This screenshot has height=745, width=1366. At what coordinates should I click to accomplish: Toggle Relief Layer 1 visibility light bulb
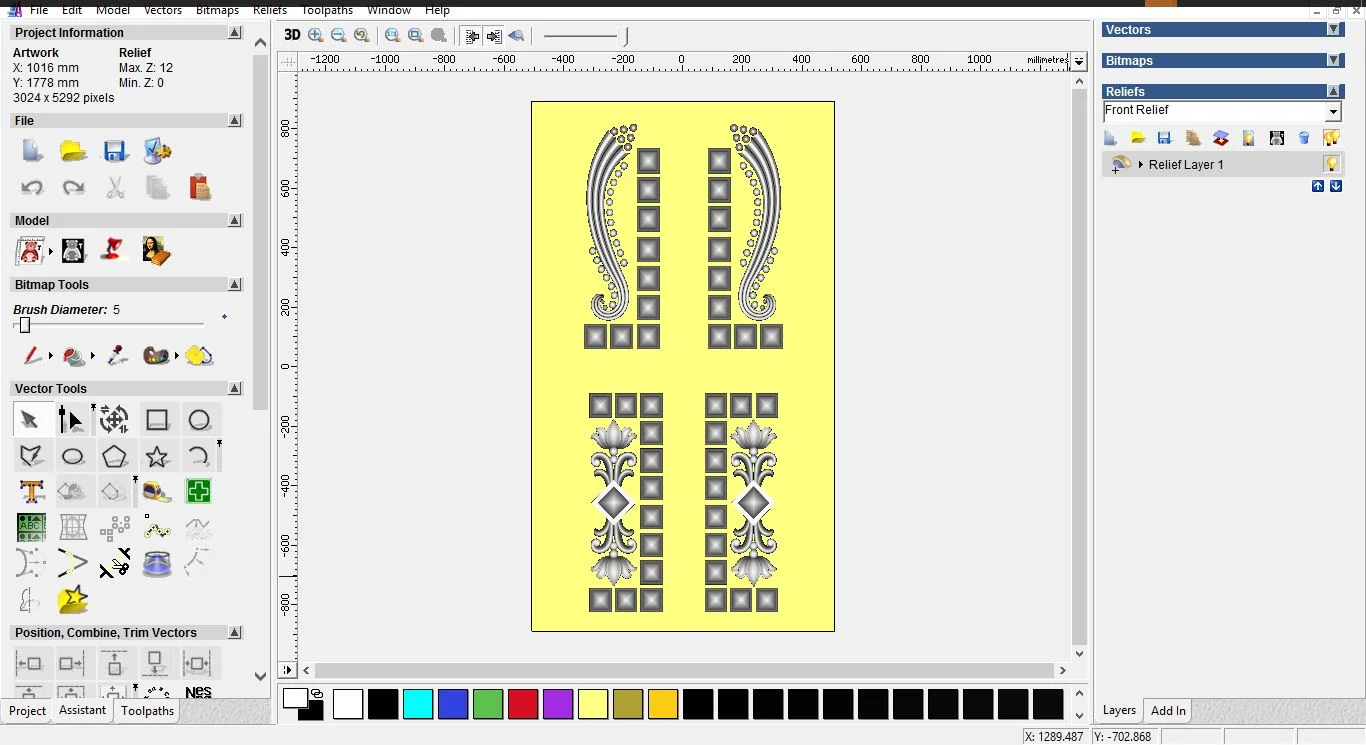click(x=1331, y=164)
